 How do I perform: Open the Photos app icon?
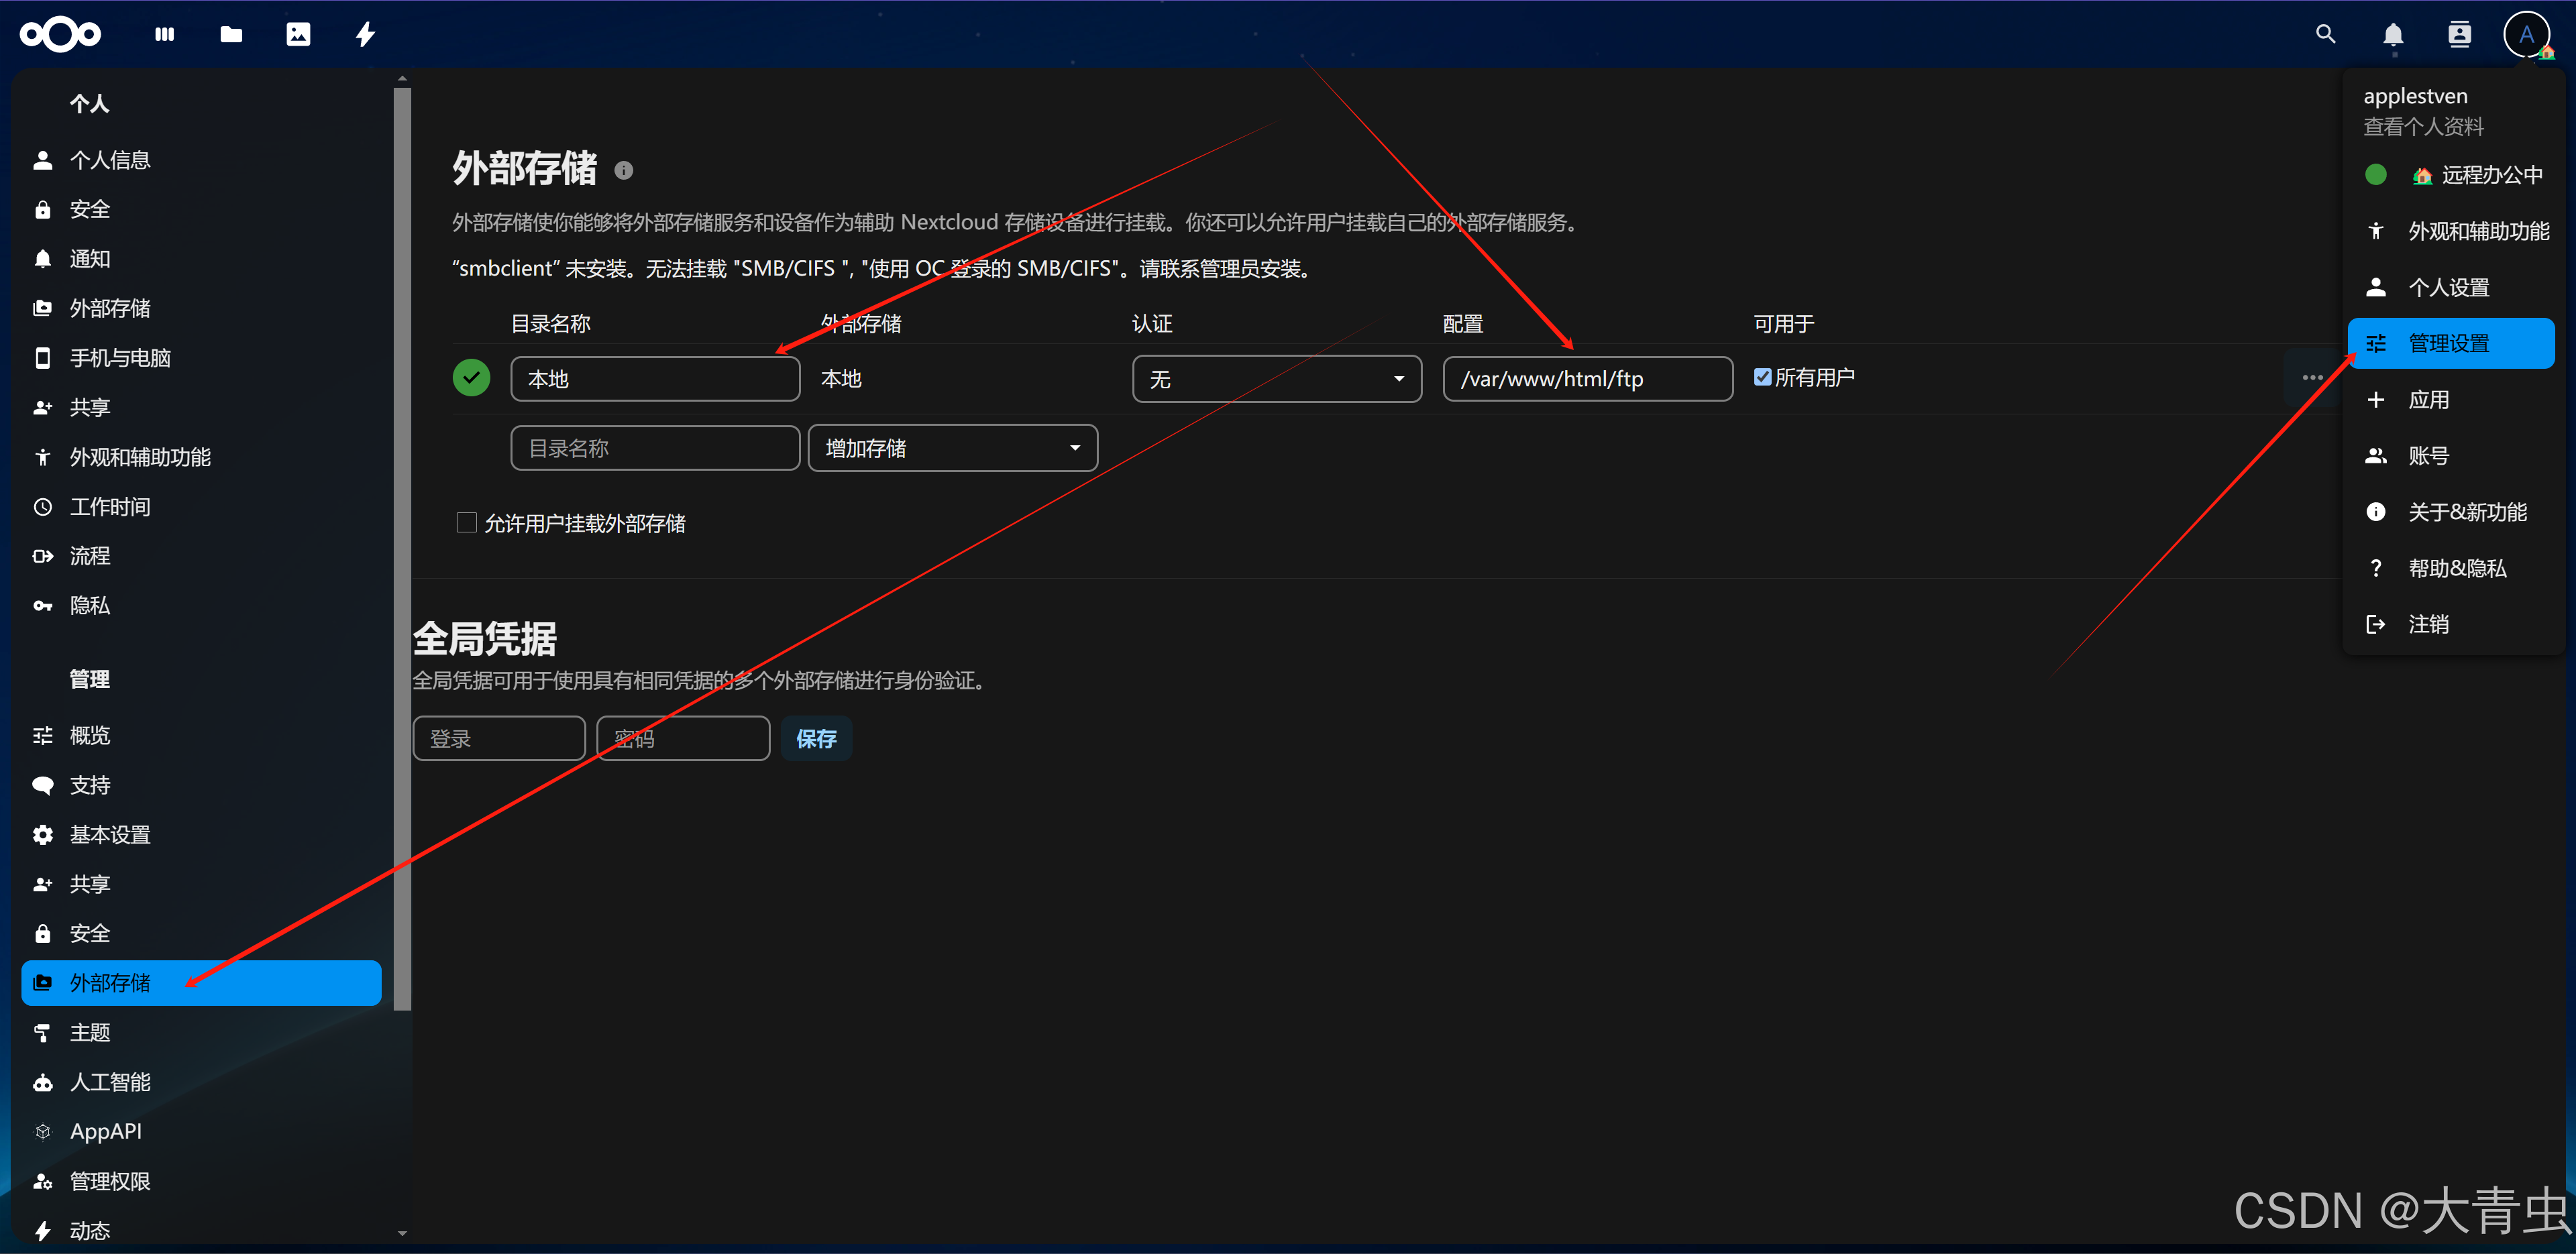(298, 35)
